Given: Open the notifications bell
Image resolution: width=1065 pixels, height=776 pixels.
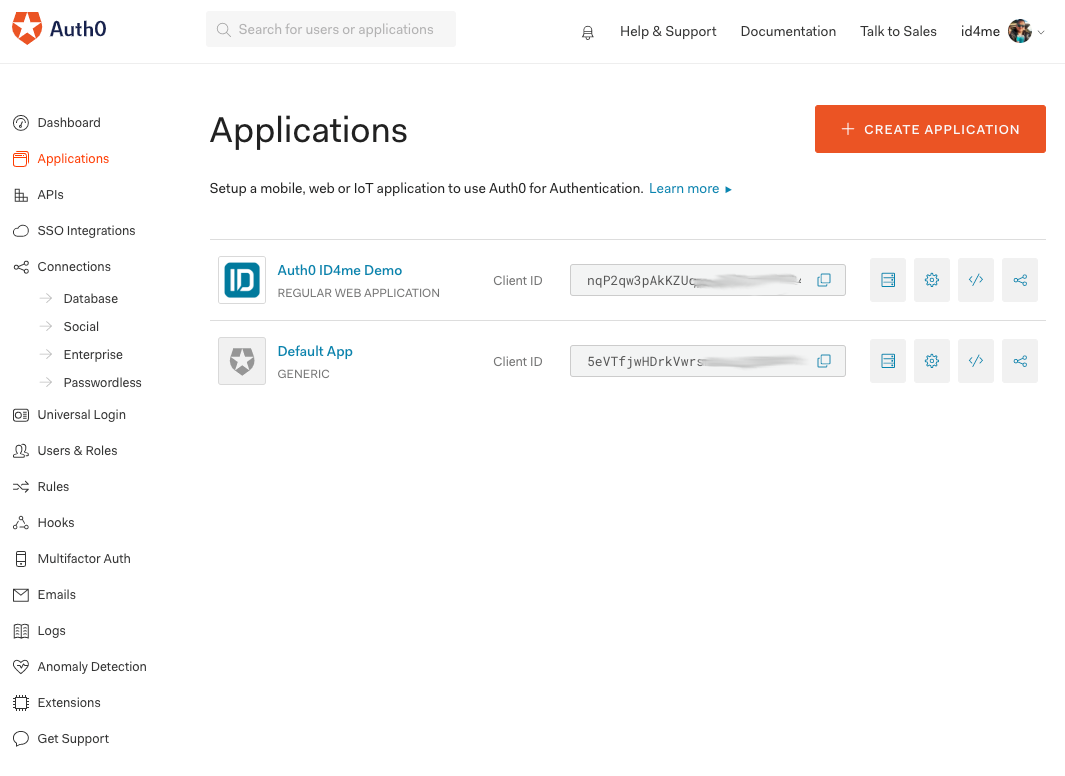Looking at the screenshot, I should point(587,31).
